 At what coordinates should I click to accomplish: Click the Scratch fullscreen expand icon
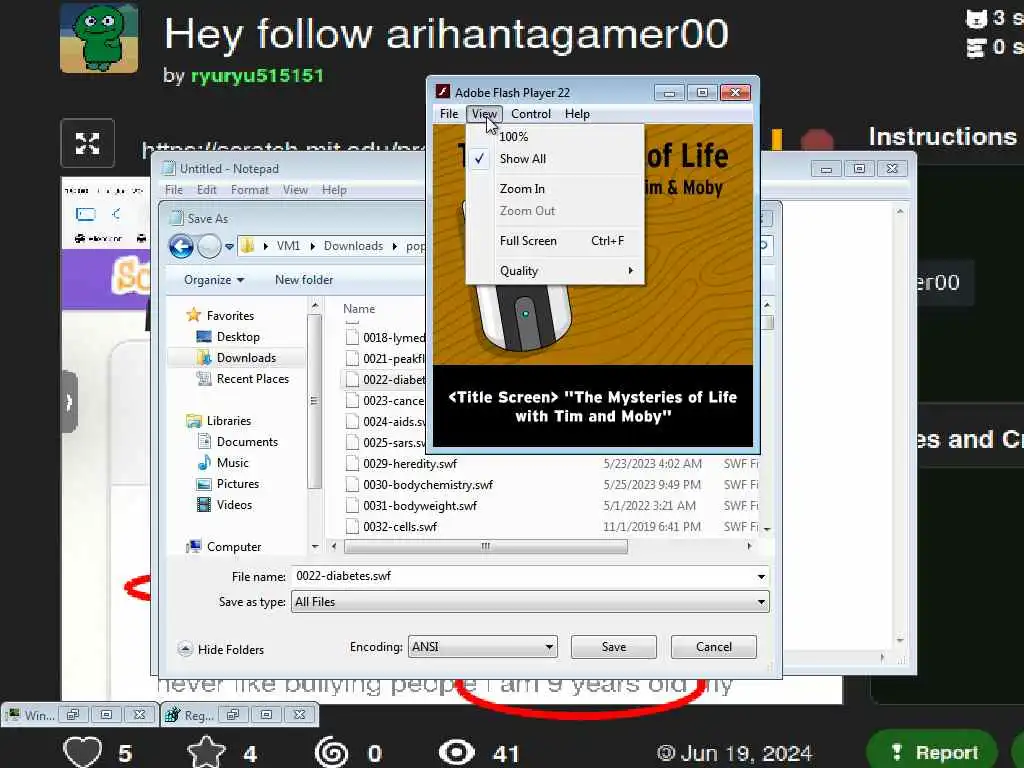(88, 143)
